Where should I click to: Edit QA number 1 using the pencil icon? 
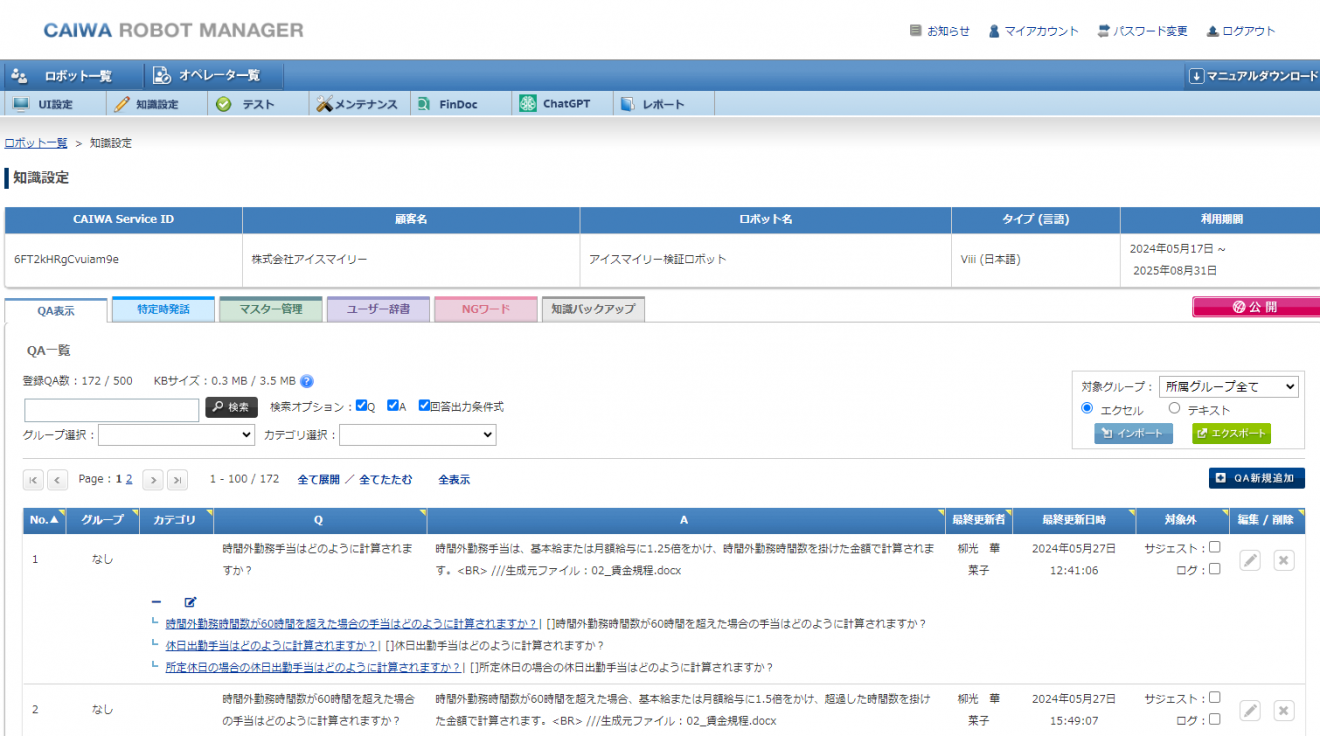[x=1249, y=560]
